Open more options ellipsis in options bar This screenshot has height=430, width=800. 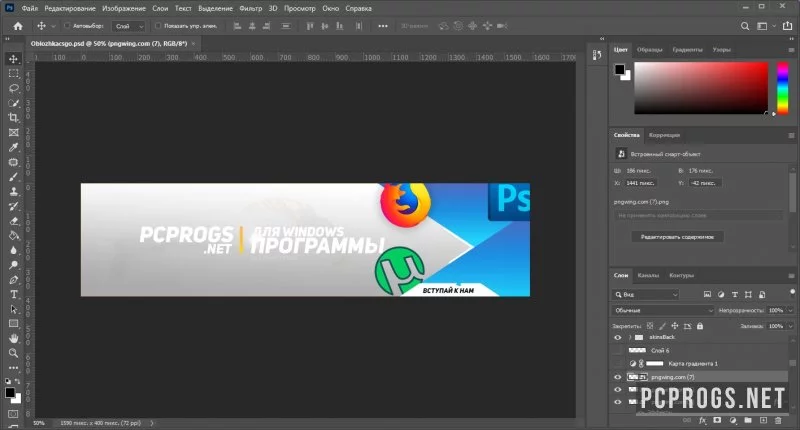pos(383,26)
